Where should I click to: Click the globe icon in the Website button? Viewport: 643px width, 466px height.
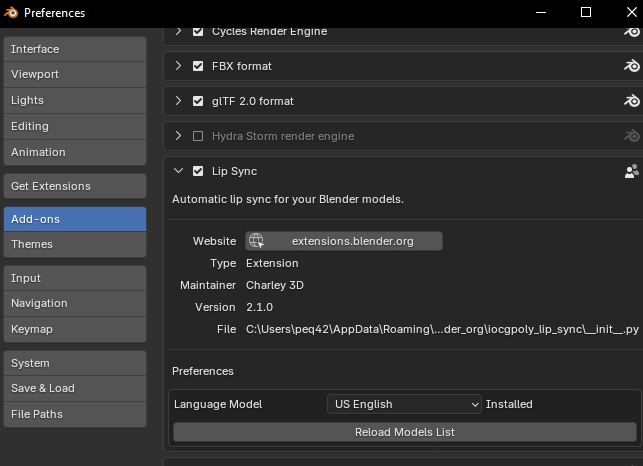[257, 241]
